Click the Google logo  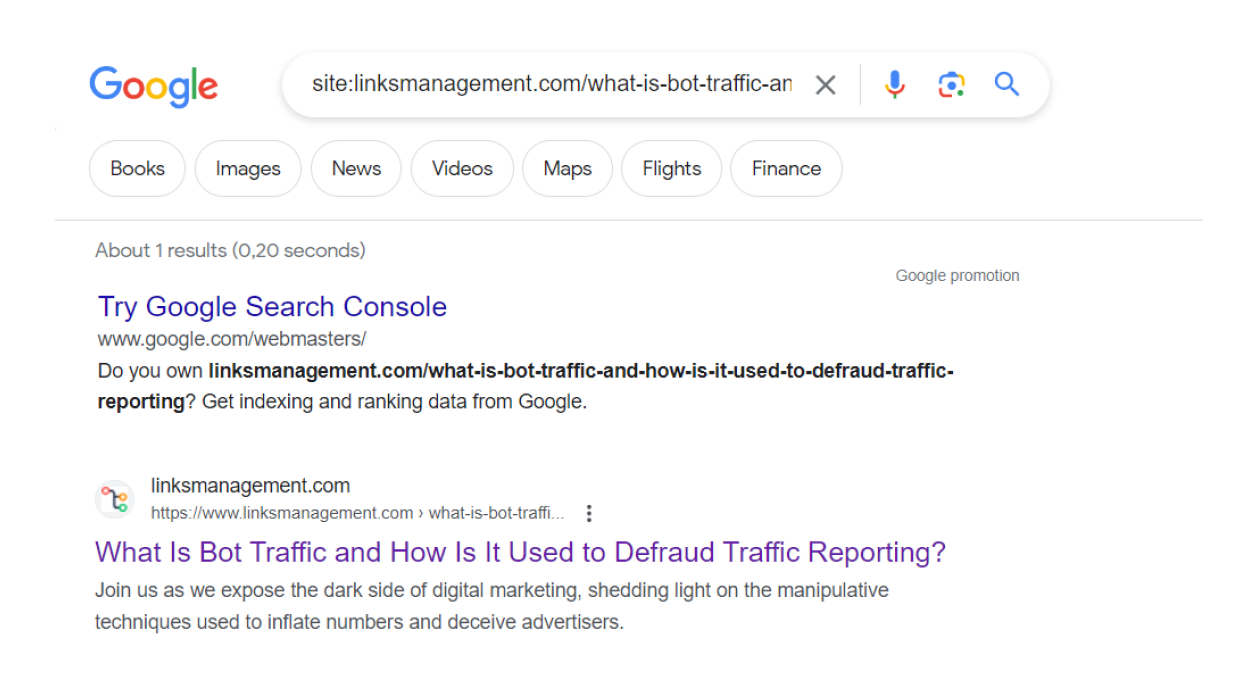coord(153,86)
